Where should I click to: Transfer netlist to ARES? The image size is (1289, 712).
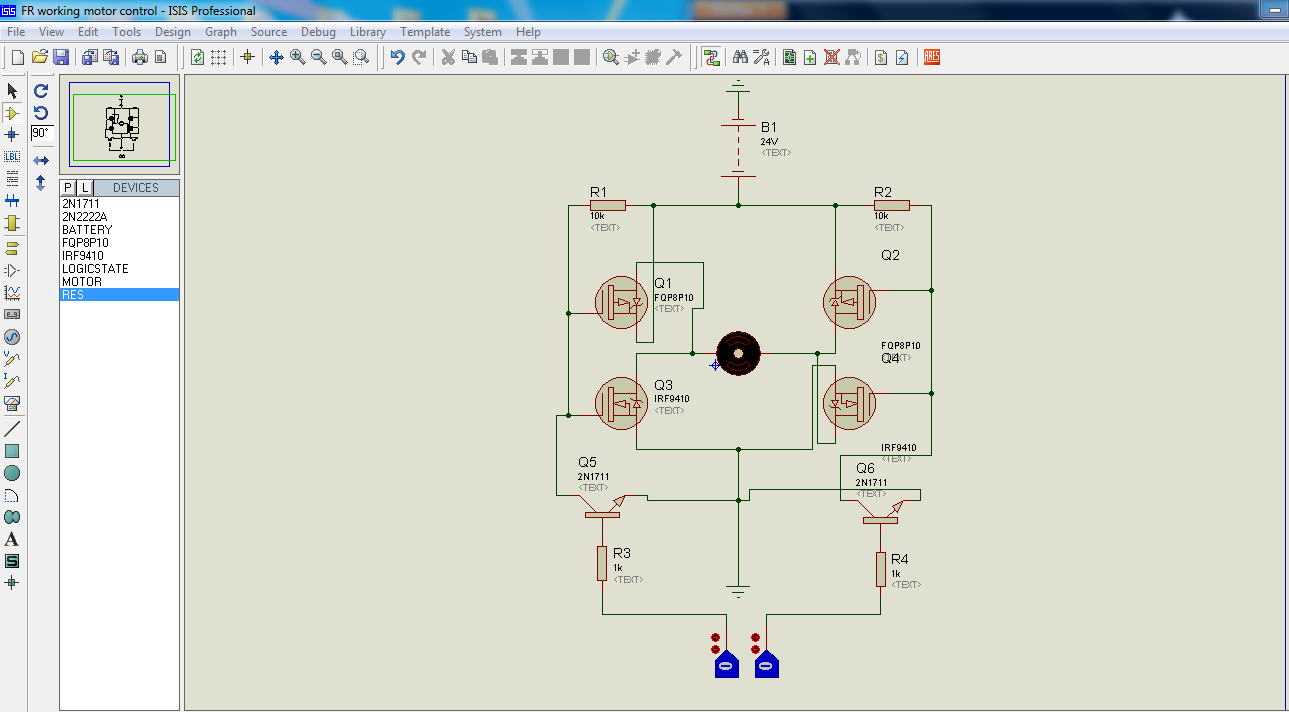[x=932, y=57]
